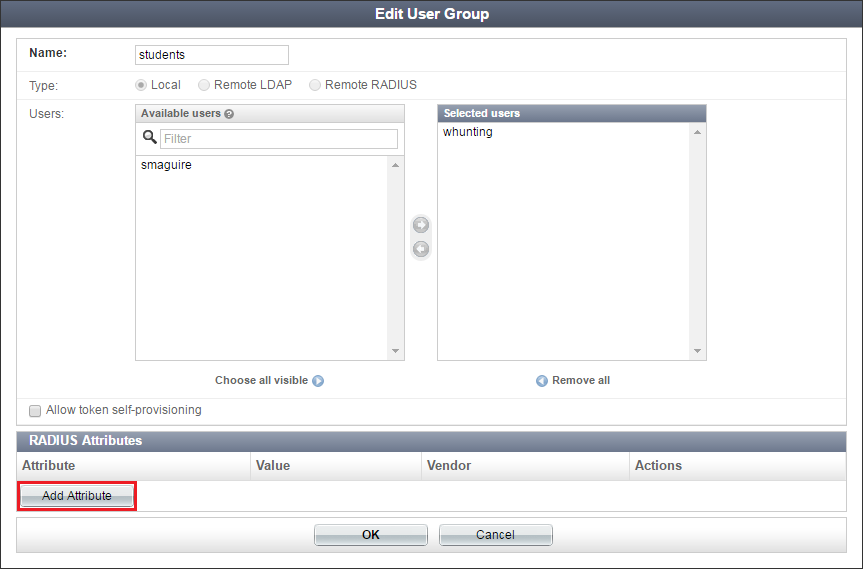Click Selected users list scroll-down arrow
Viewport: 863px width, 569px height.
click(697, 351)
